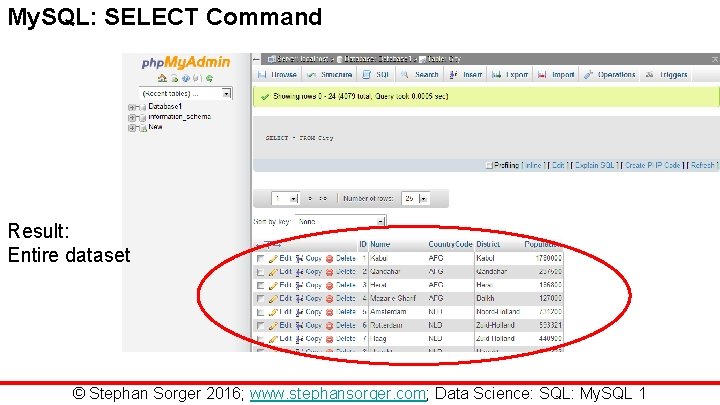Click the Insert tab icon
720x405 pixels.
coord(453,74)
